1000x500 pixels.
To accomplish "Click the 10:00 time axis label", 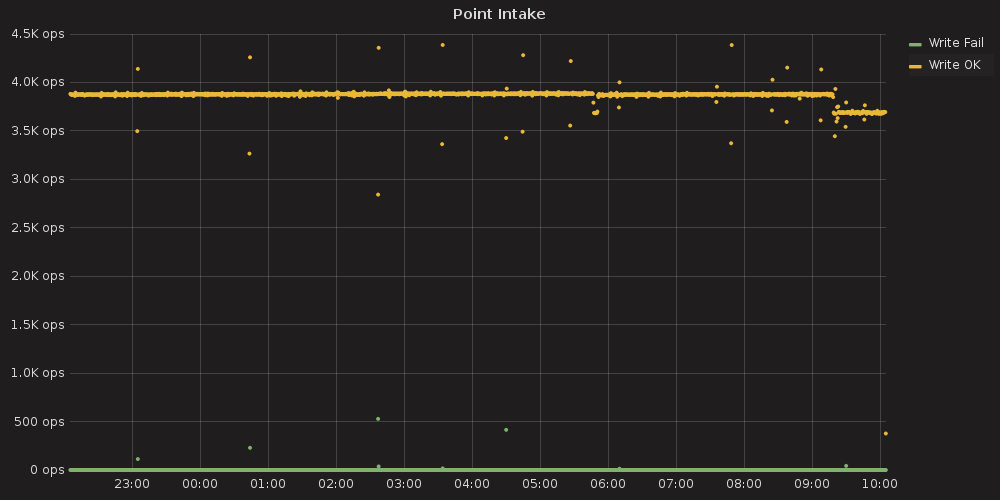I will coord(879,483).
